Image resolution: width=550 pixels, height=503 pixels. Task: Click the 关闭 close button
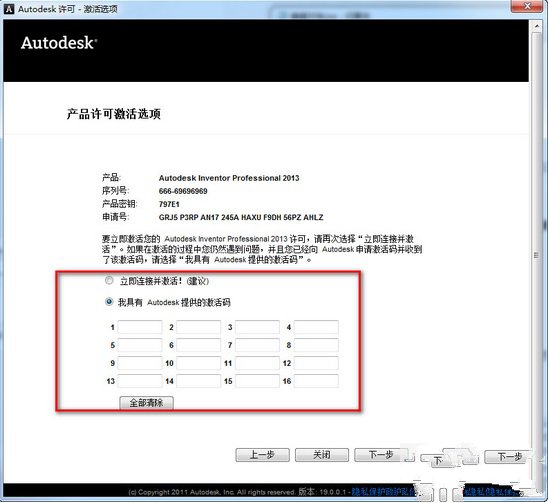(x=322, y=455)
